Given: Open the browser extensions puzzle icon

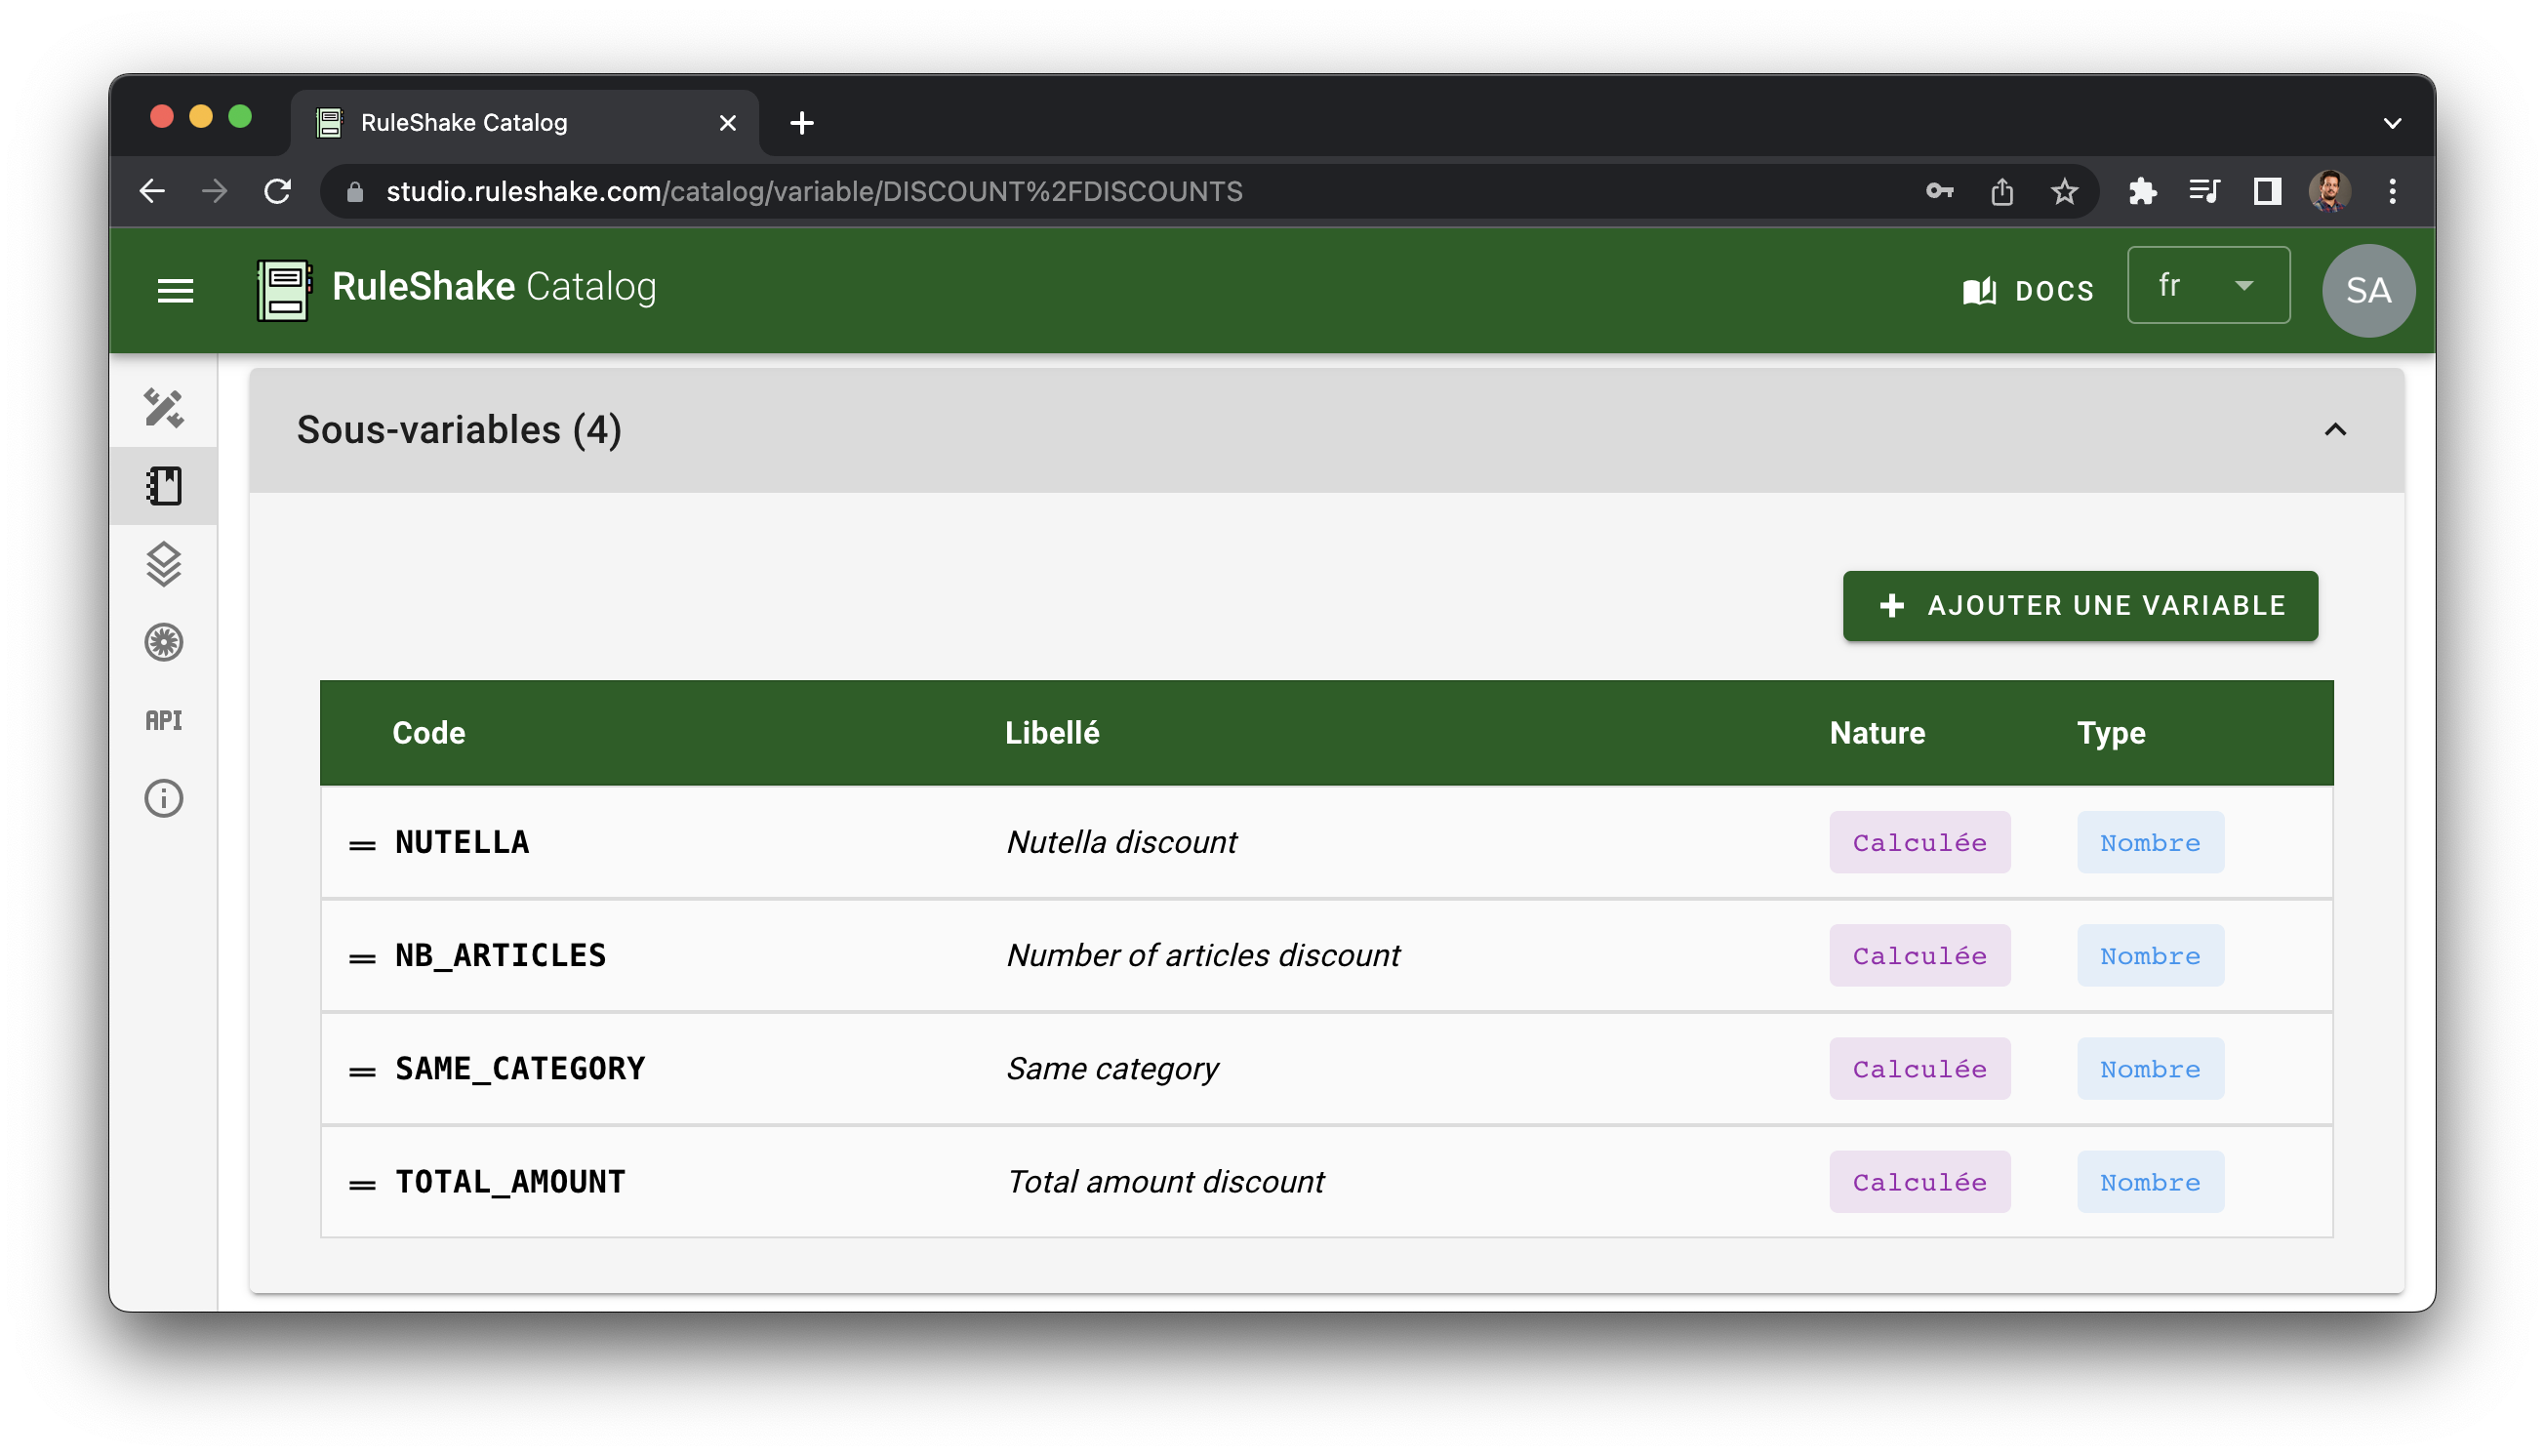Looking at the screenshot, I should click(2141, 191).
